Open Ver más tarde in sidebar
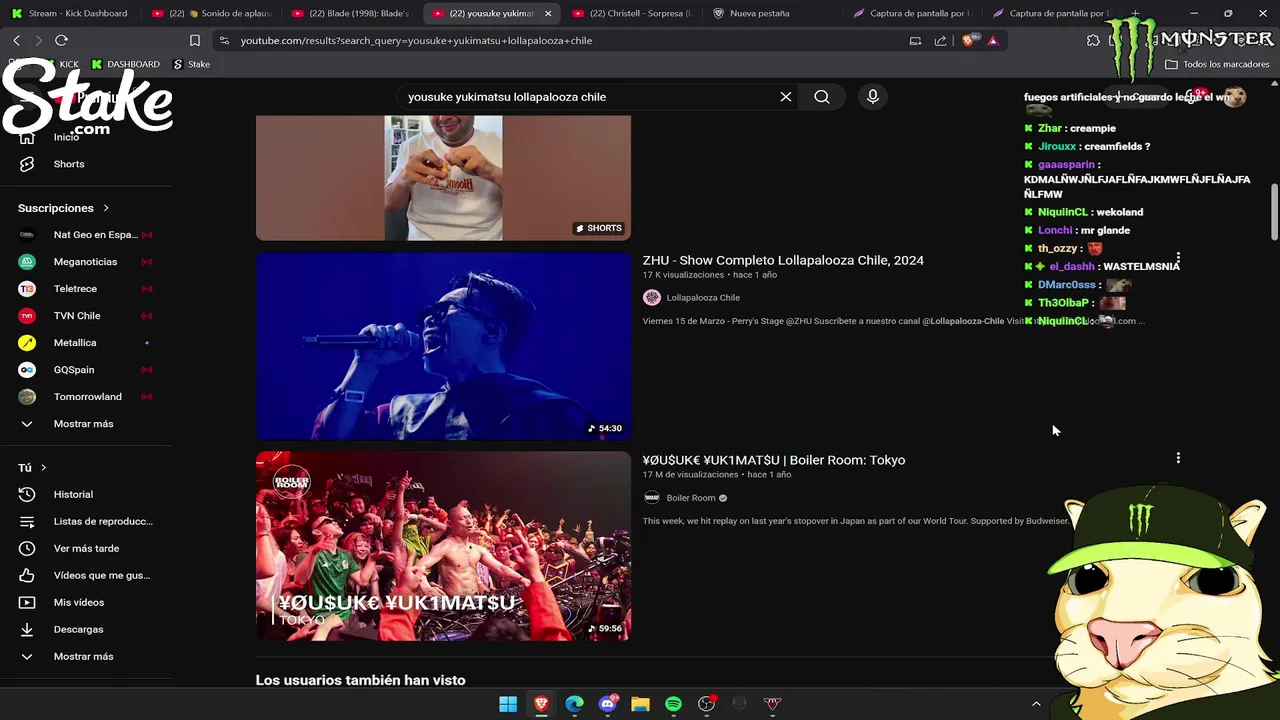Image resolution: width=1280 pixels, height=720 pixels. [86, 548]
